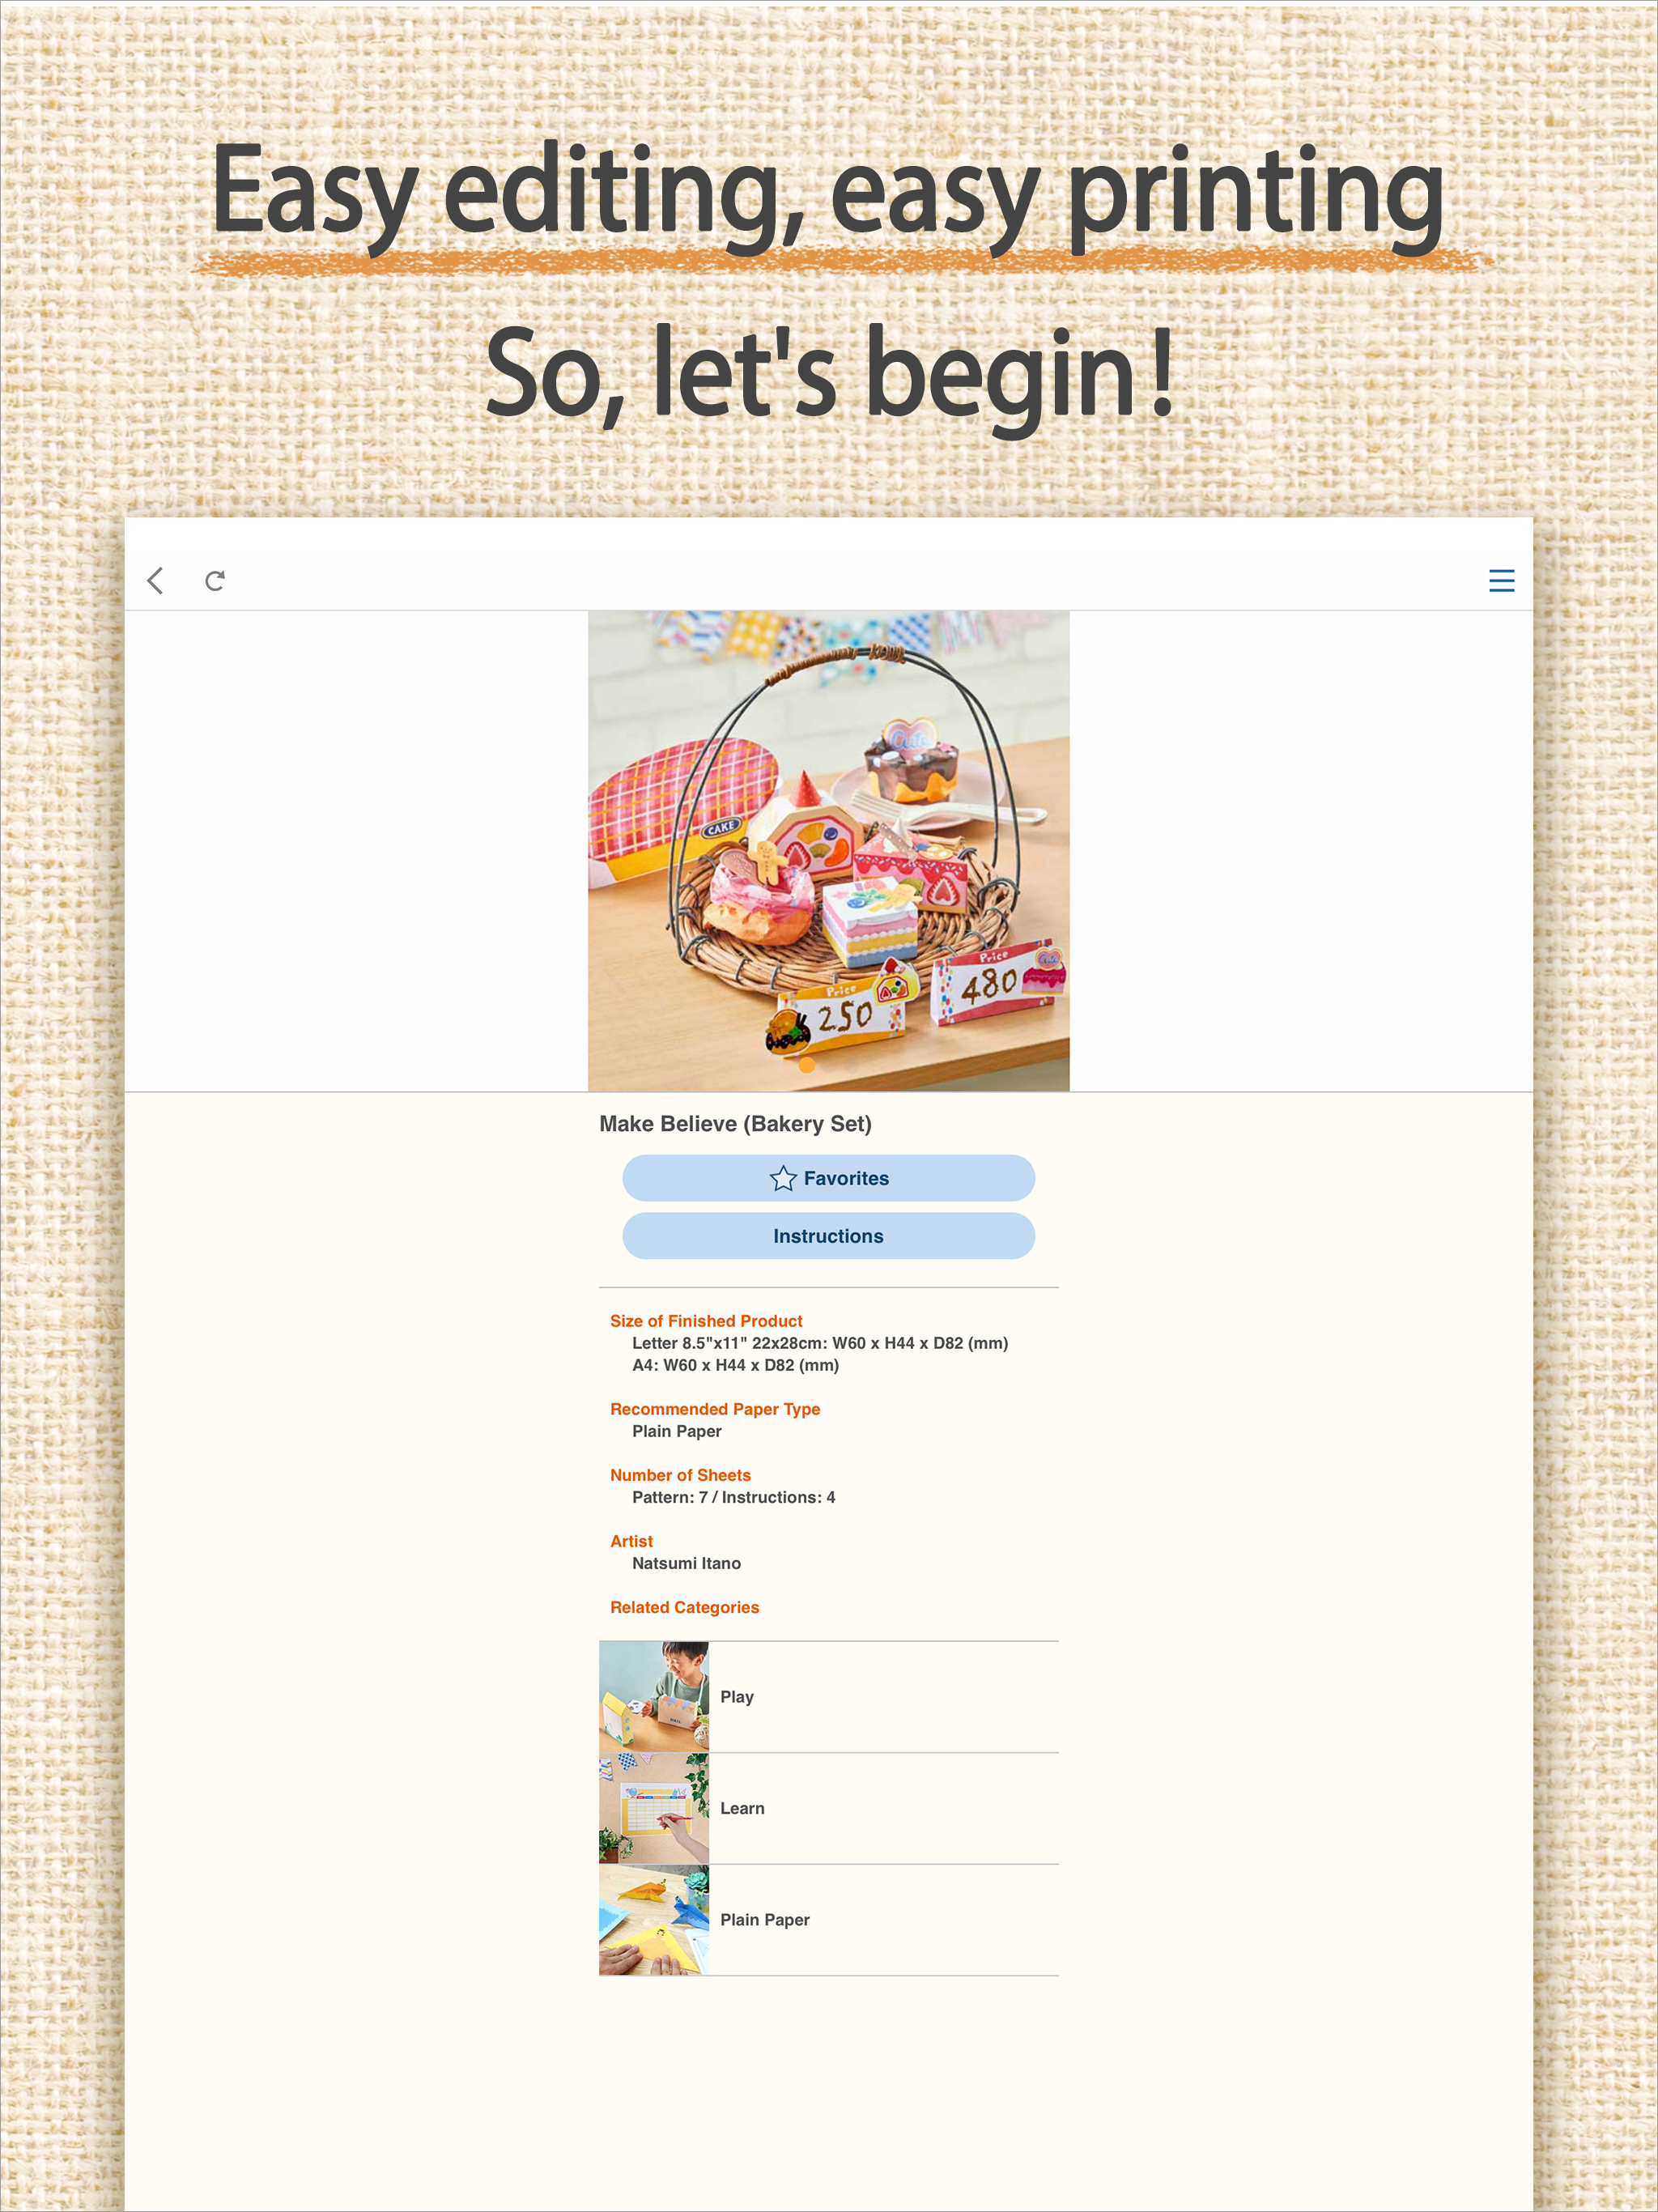This screenshot has width=1658, height=2212.
Task: Open the Instructions button
Action: tap(828, 1236)
